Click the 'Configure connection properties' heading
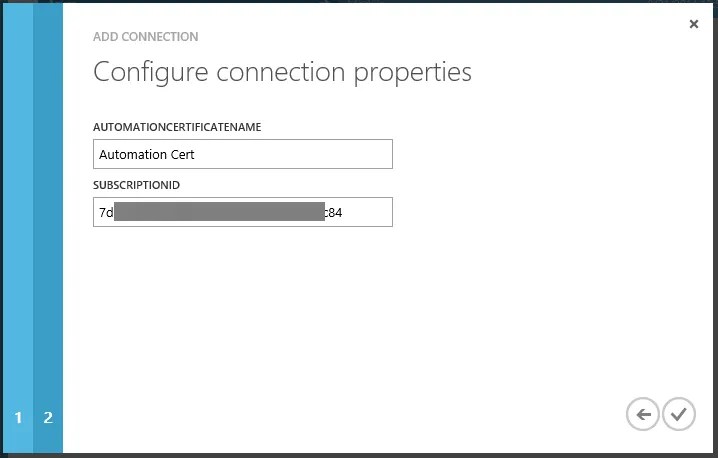The image size is (718, 458). point(282,72)
